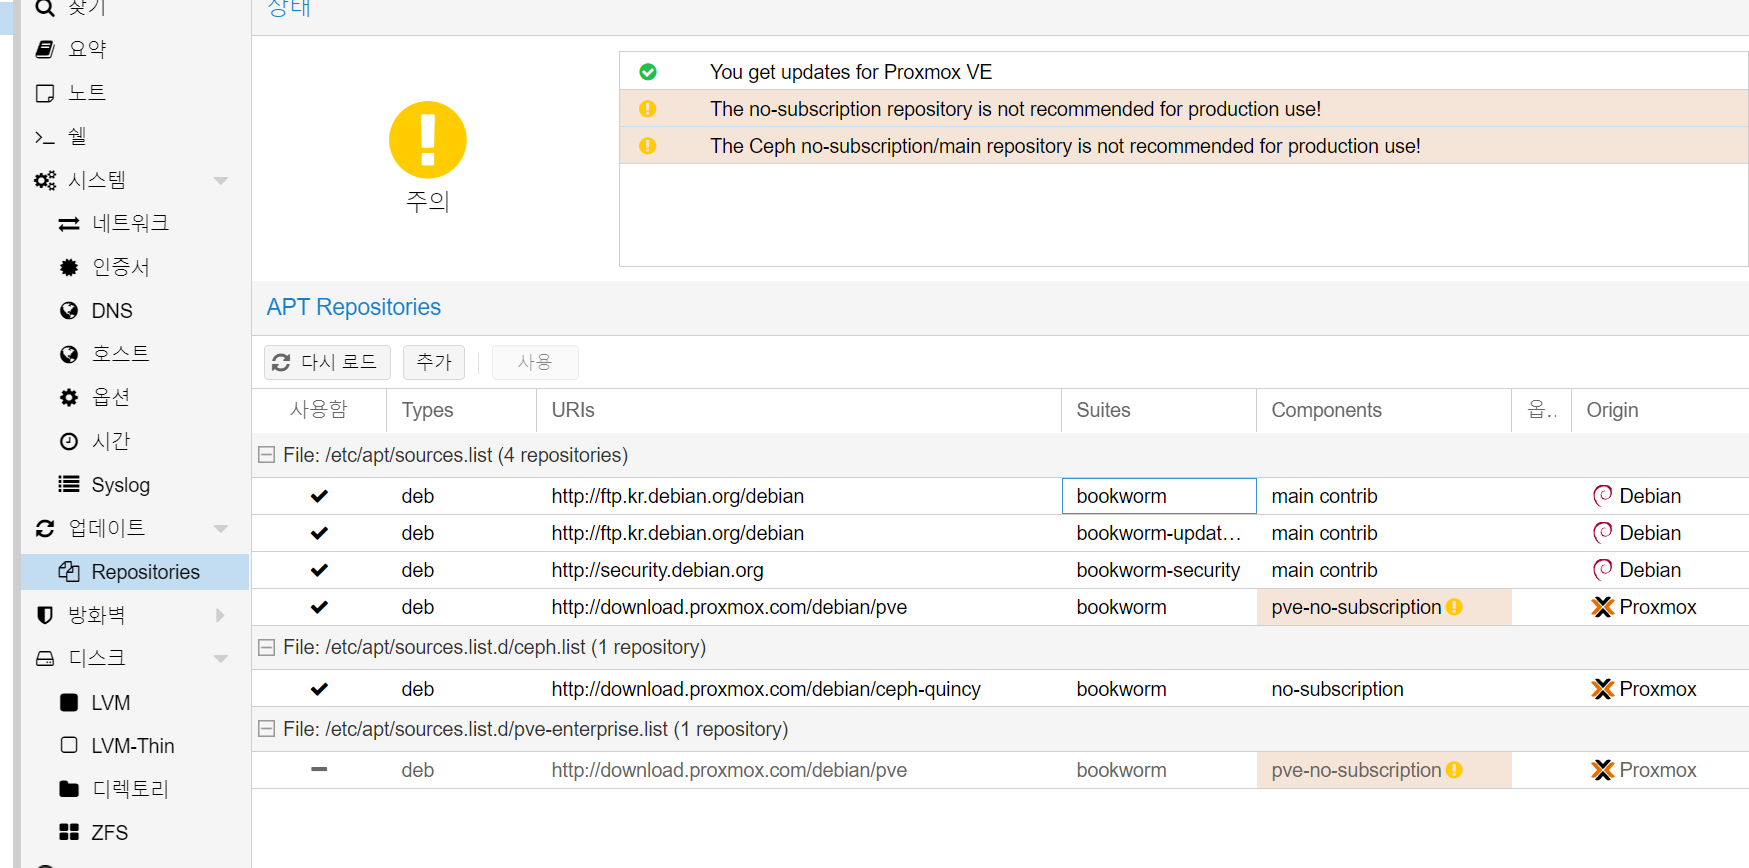Click the gear icon next to 옵션
Image resolution: width=1749 pixels, height=868 pixels.
69,398
